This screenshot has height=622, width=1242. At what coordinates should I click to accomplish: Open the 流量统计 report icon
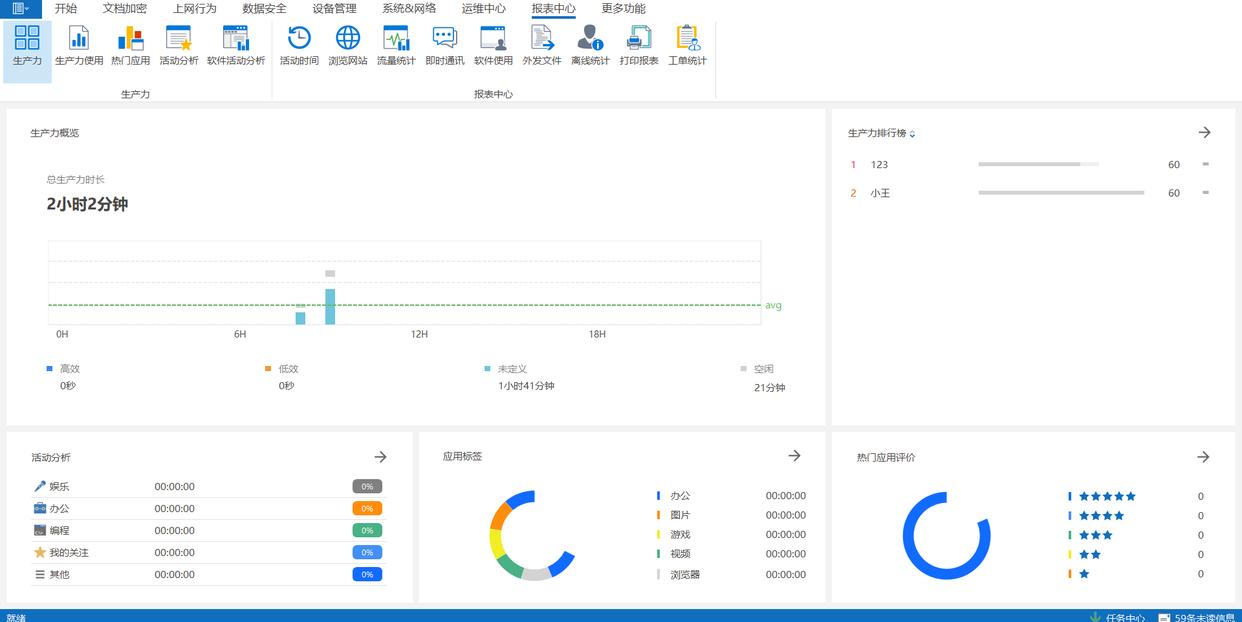point(396,45)
